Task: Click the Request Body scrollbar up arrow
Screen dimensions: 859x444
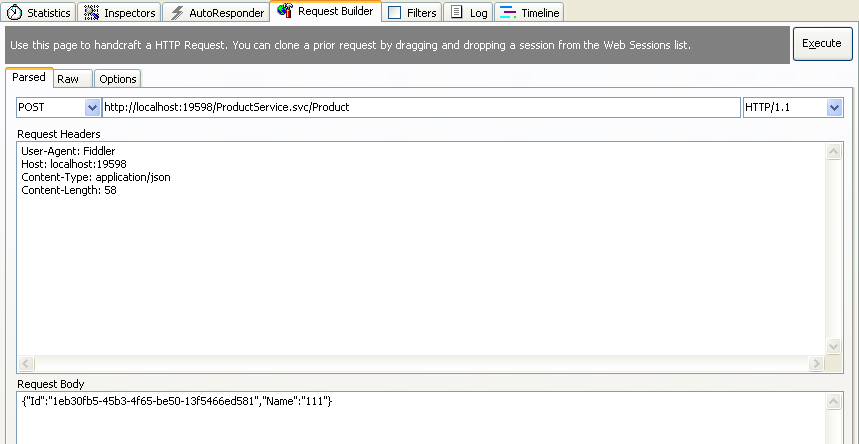Action: point(833,402)
